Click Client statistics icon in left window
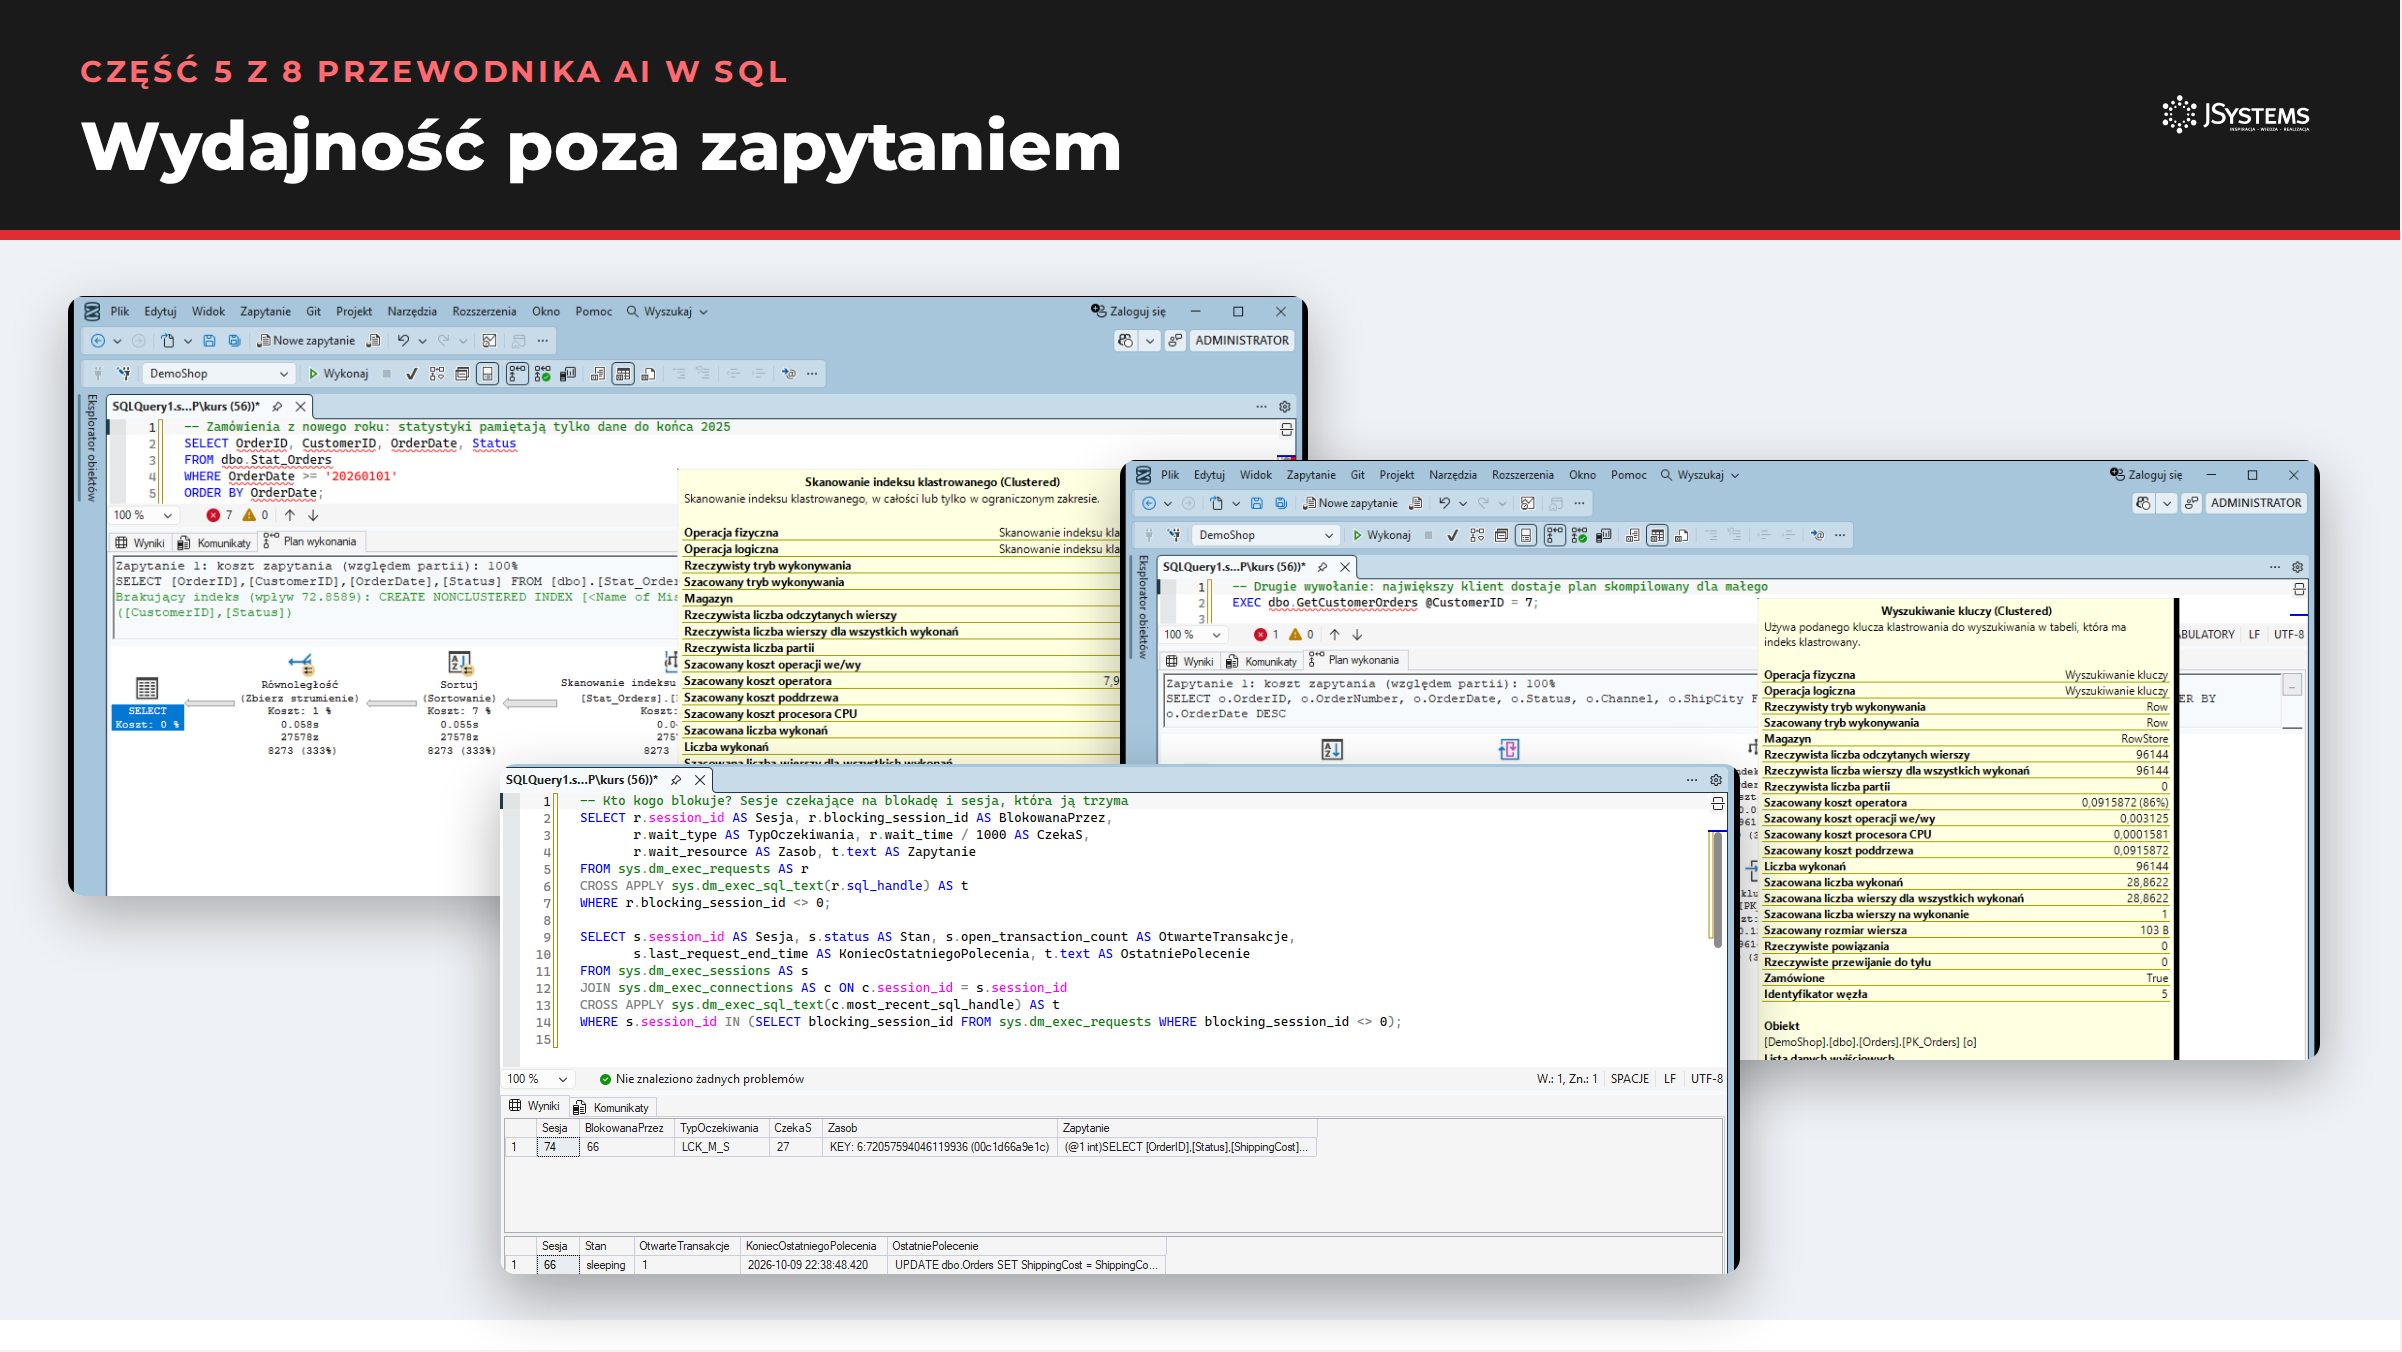The image size is (2402, 1352). click(x=568, y=374)
